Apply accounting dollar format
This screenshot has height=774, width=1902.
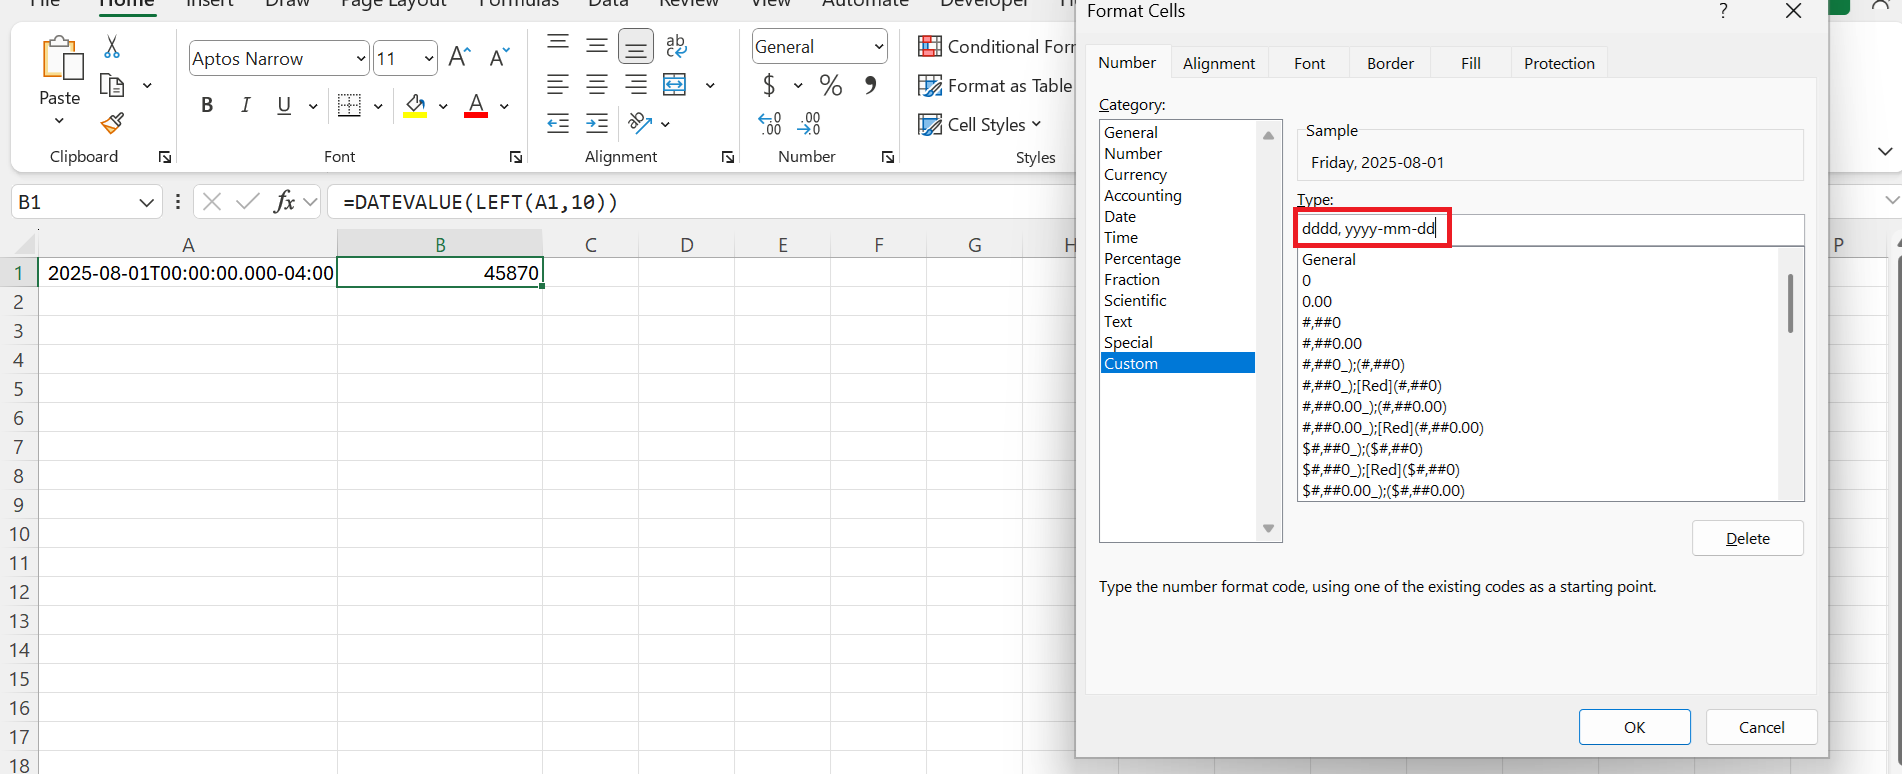tap(769, 85)
